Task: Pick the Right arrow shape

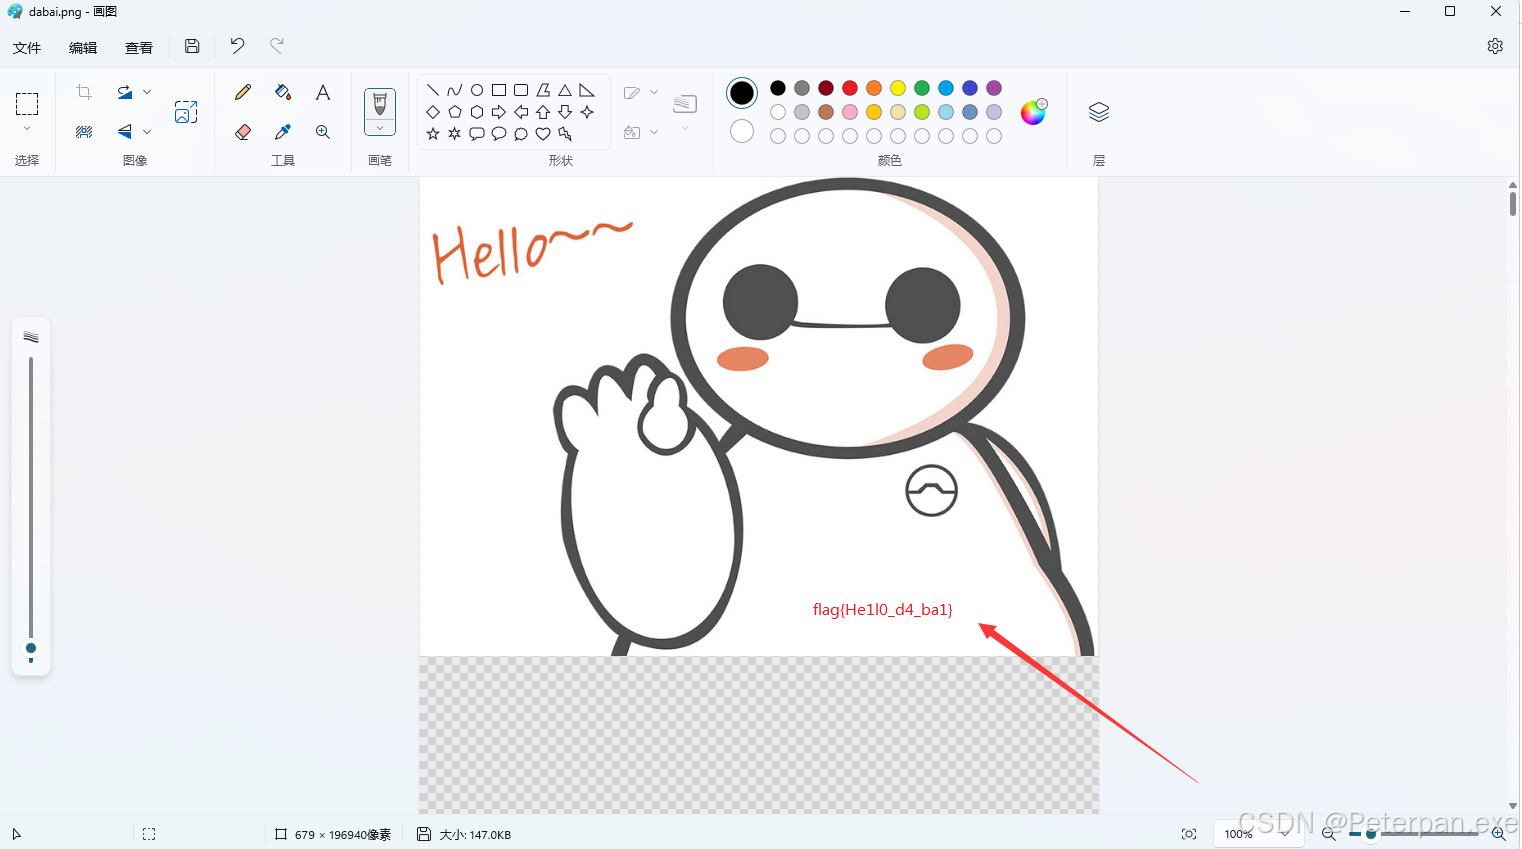Action: pos(499,112)
